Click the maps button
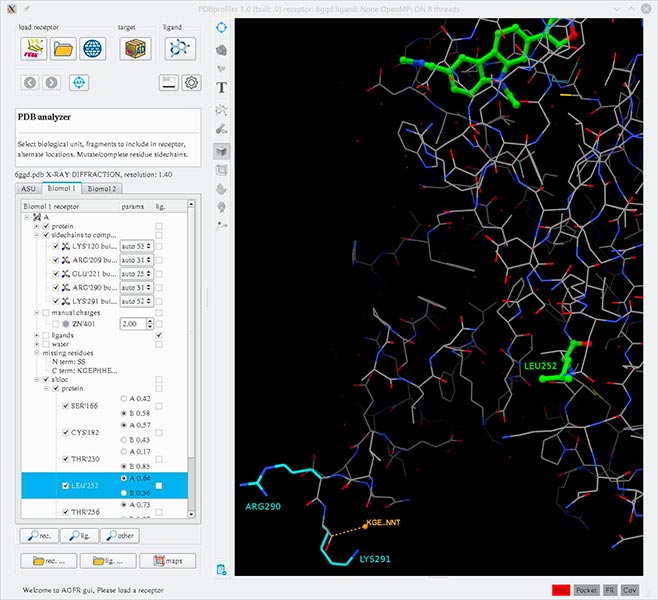The width and height of the screenshot is (658, 600). (x=168, y=560)
